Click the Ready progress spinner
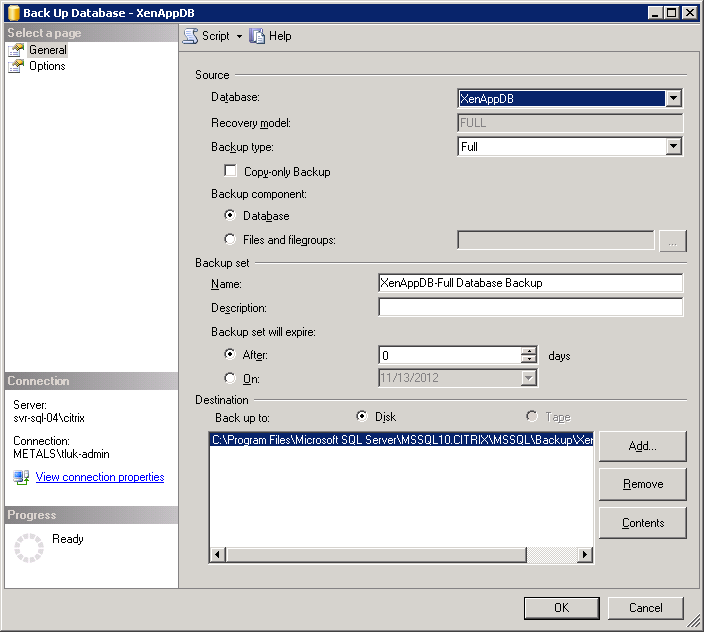This screenshot has width=704, height=632. [29, 548]
